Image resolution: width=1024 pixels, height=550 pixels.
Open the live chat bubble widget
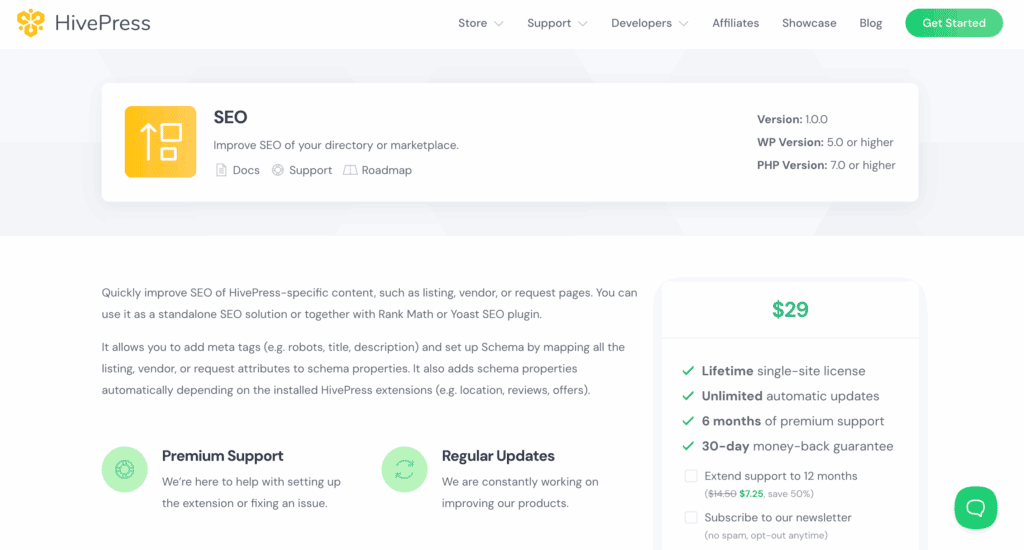coord(976,508)
